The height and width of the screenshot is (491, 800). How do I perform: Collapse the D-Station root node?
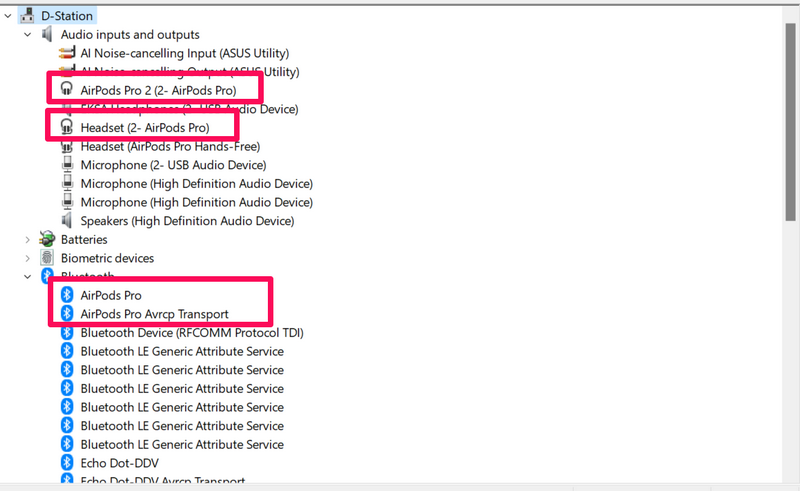[9, 16]
